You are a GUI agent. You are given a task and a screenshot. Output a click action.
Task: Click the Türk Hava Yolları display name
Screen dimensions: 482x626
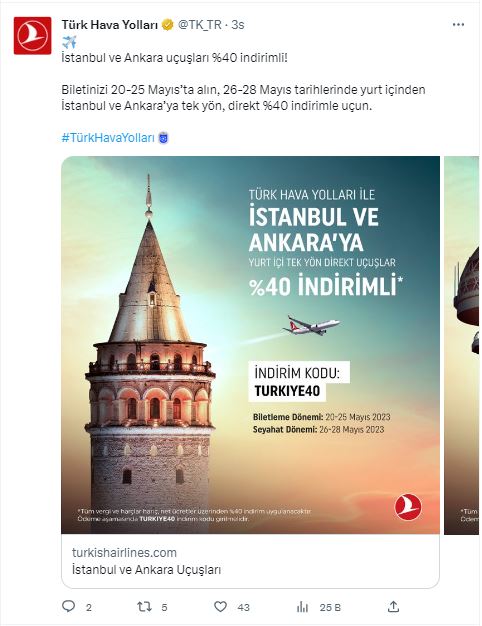coord(110,25)
